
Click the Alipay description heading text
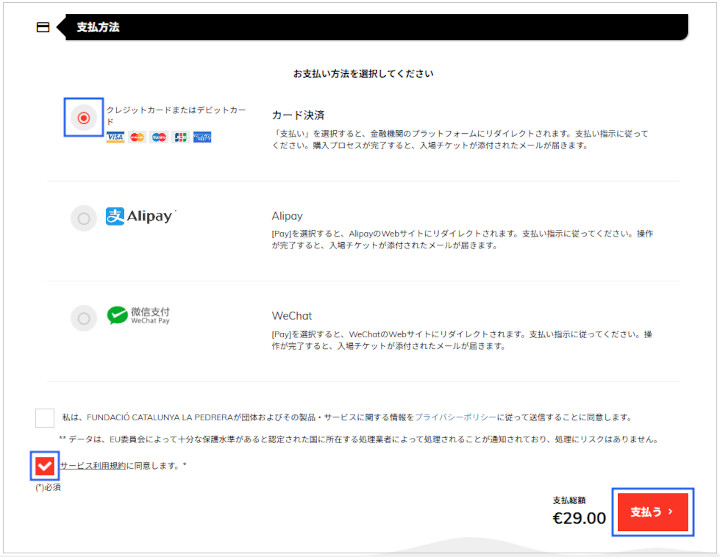(287, 215)
